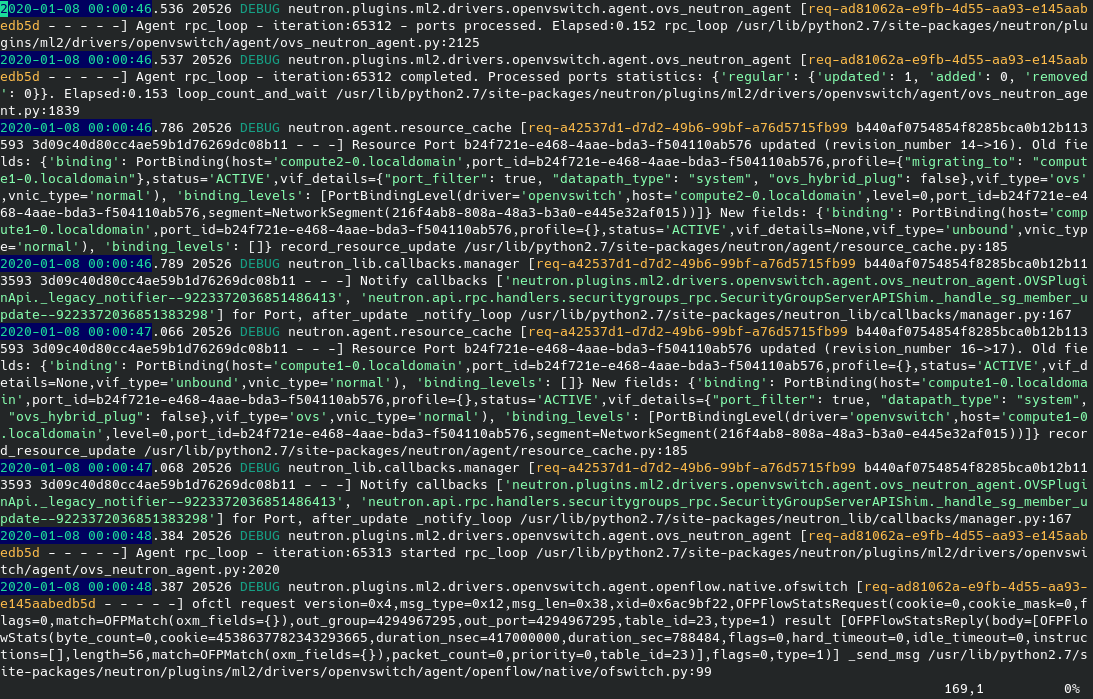Click 'neutron.agent.resource_cache' on the 00:00:47.066 line
The height and width of the screenshot is (699, 1093).
(400, 332)
